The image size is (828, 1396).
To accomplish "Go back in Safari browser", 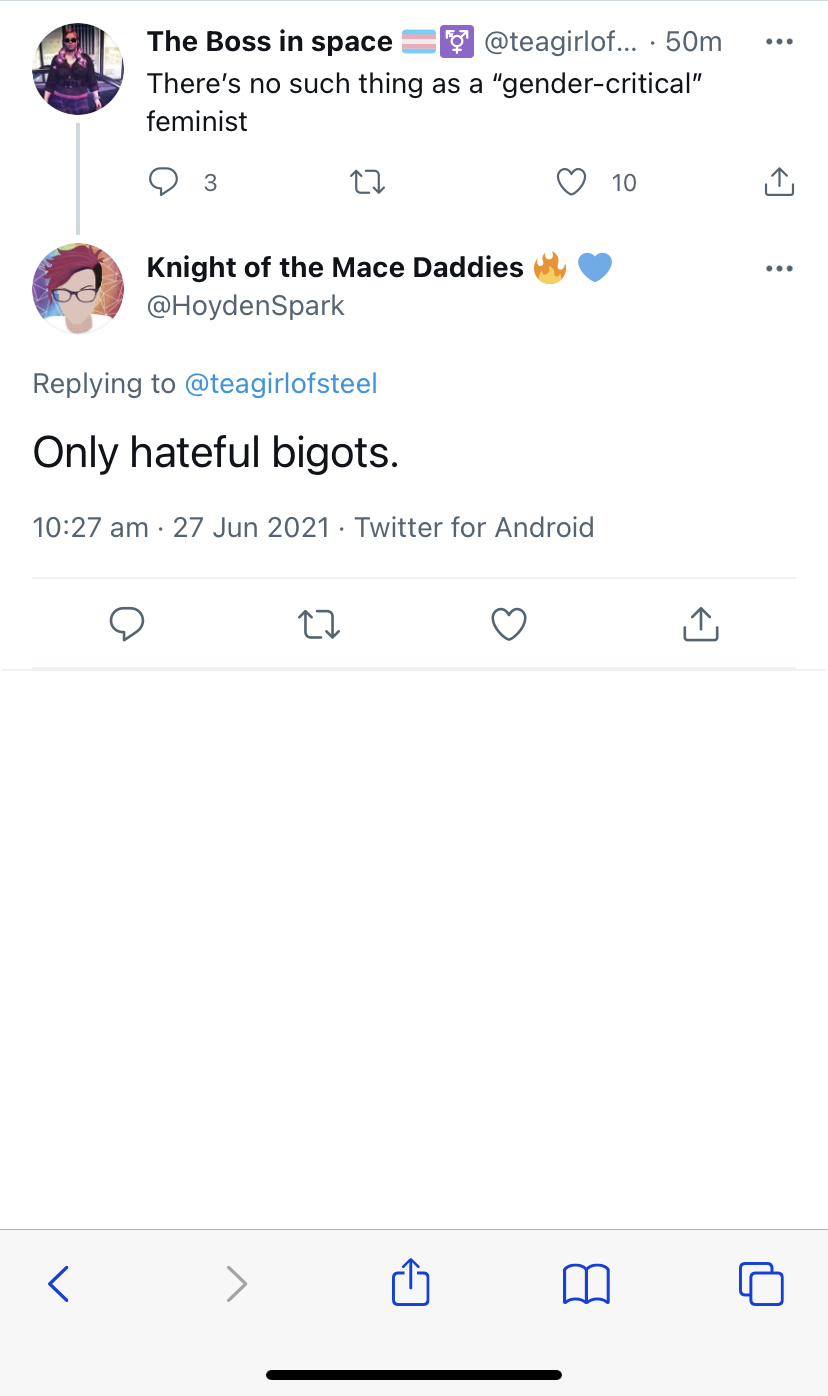I will 59,1283.
